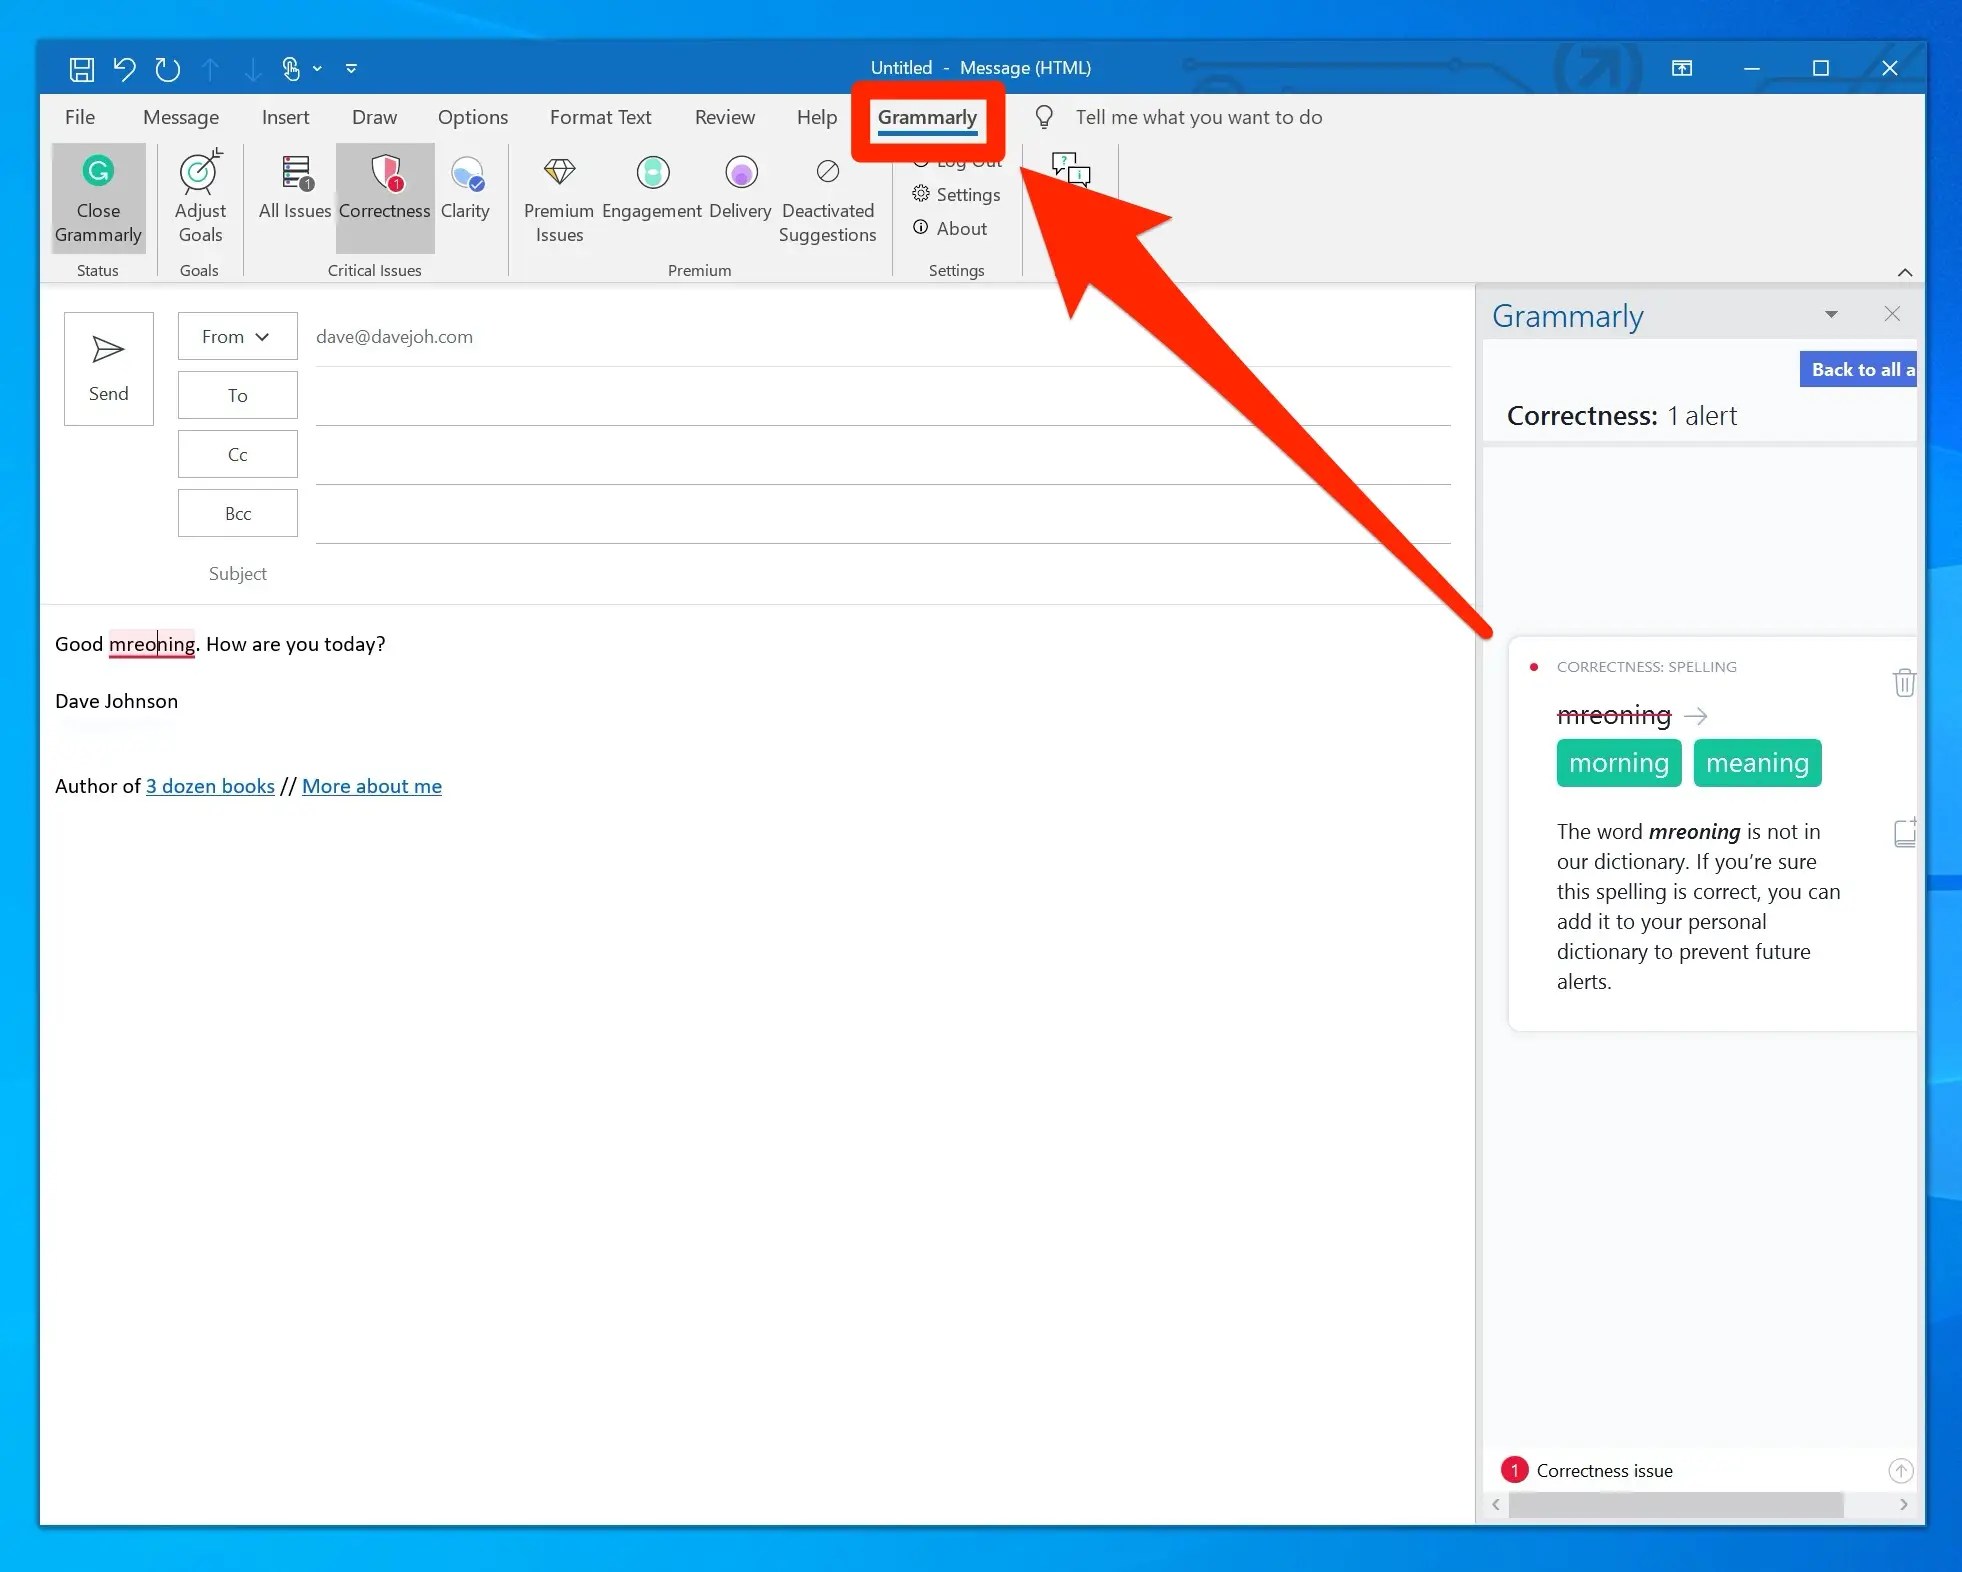Dismiss alert with trash icon
Screen dimensions: 1962x1572
(x=1903, y=683)
